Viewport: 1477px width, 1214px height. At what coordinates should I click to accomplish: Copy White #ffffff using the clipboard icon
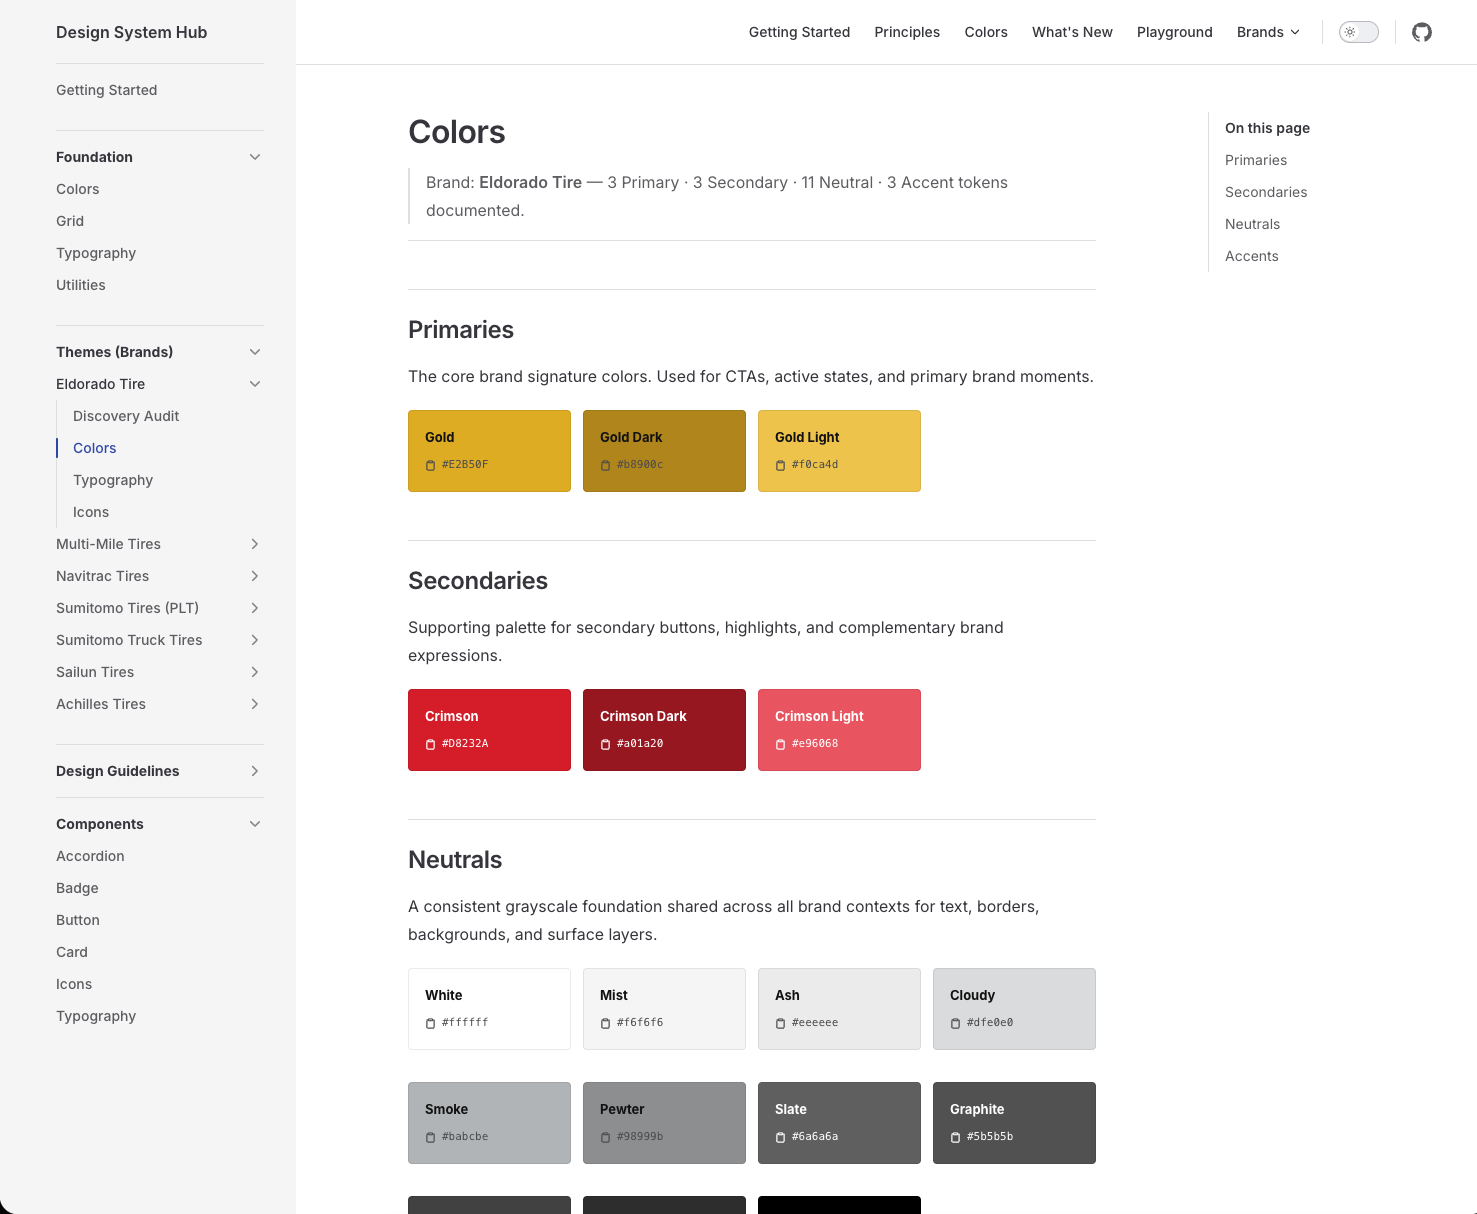pos(431,1023)
